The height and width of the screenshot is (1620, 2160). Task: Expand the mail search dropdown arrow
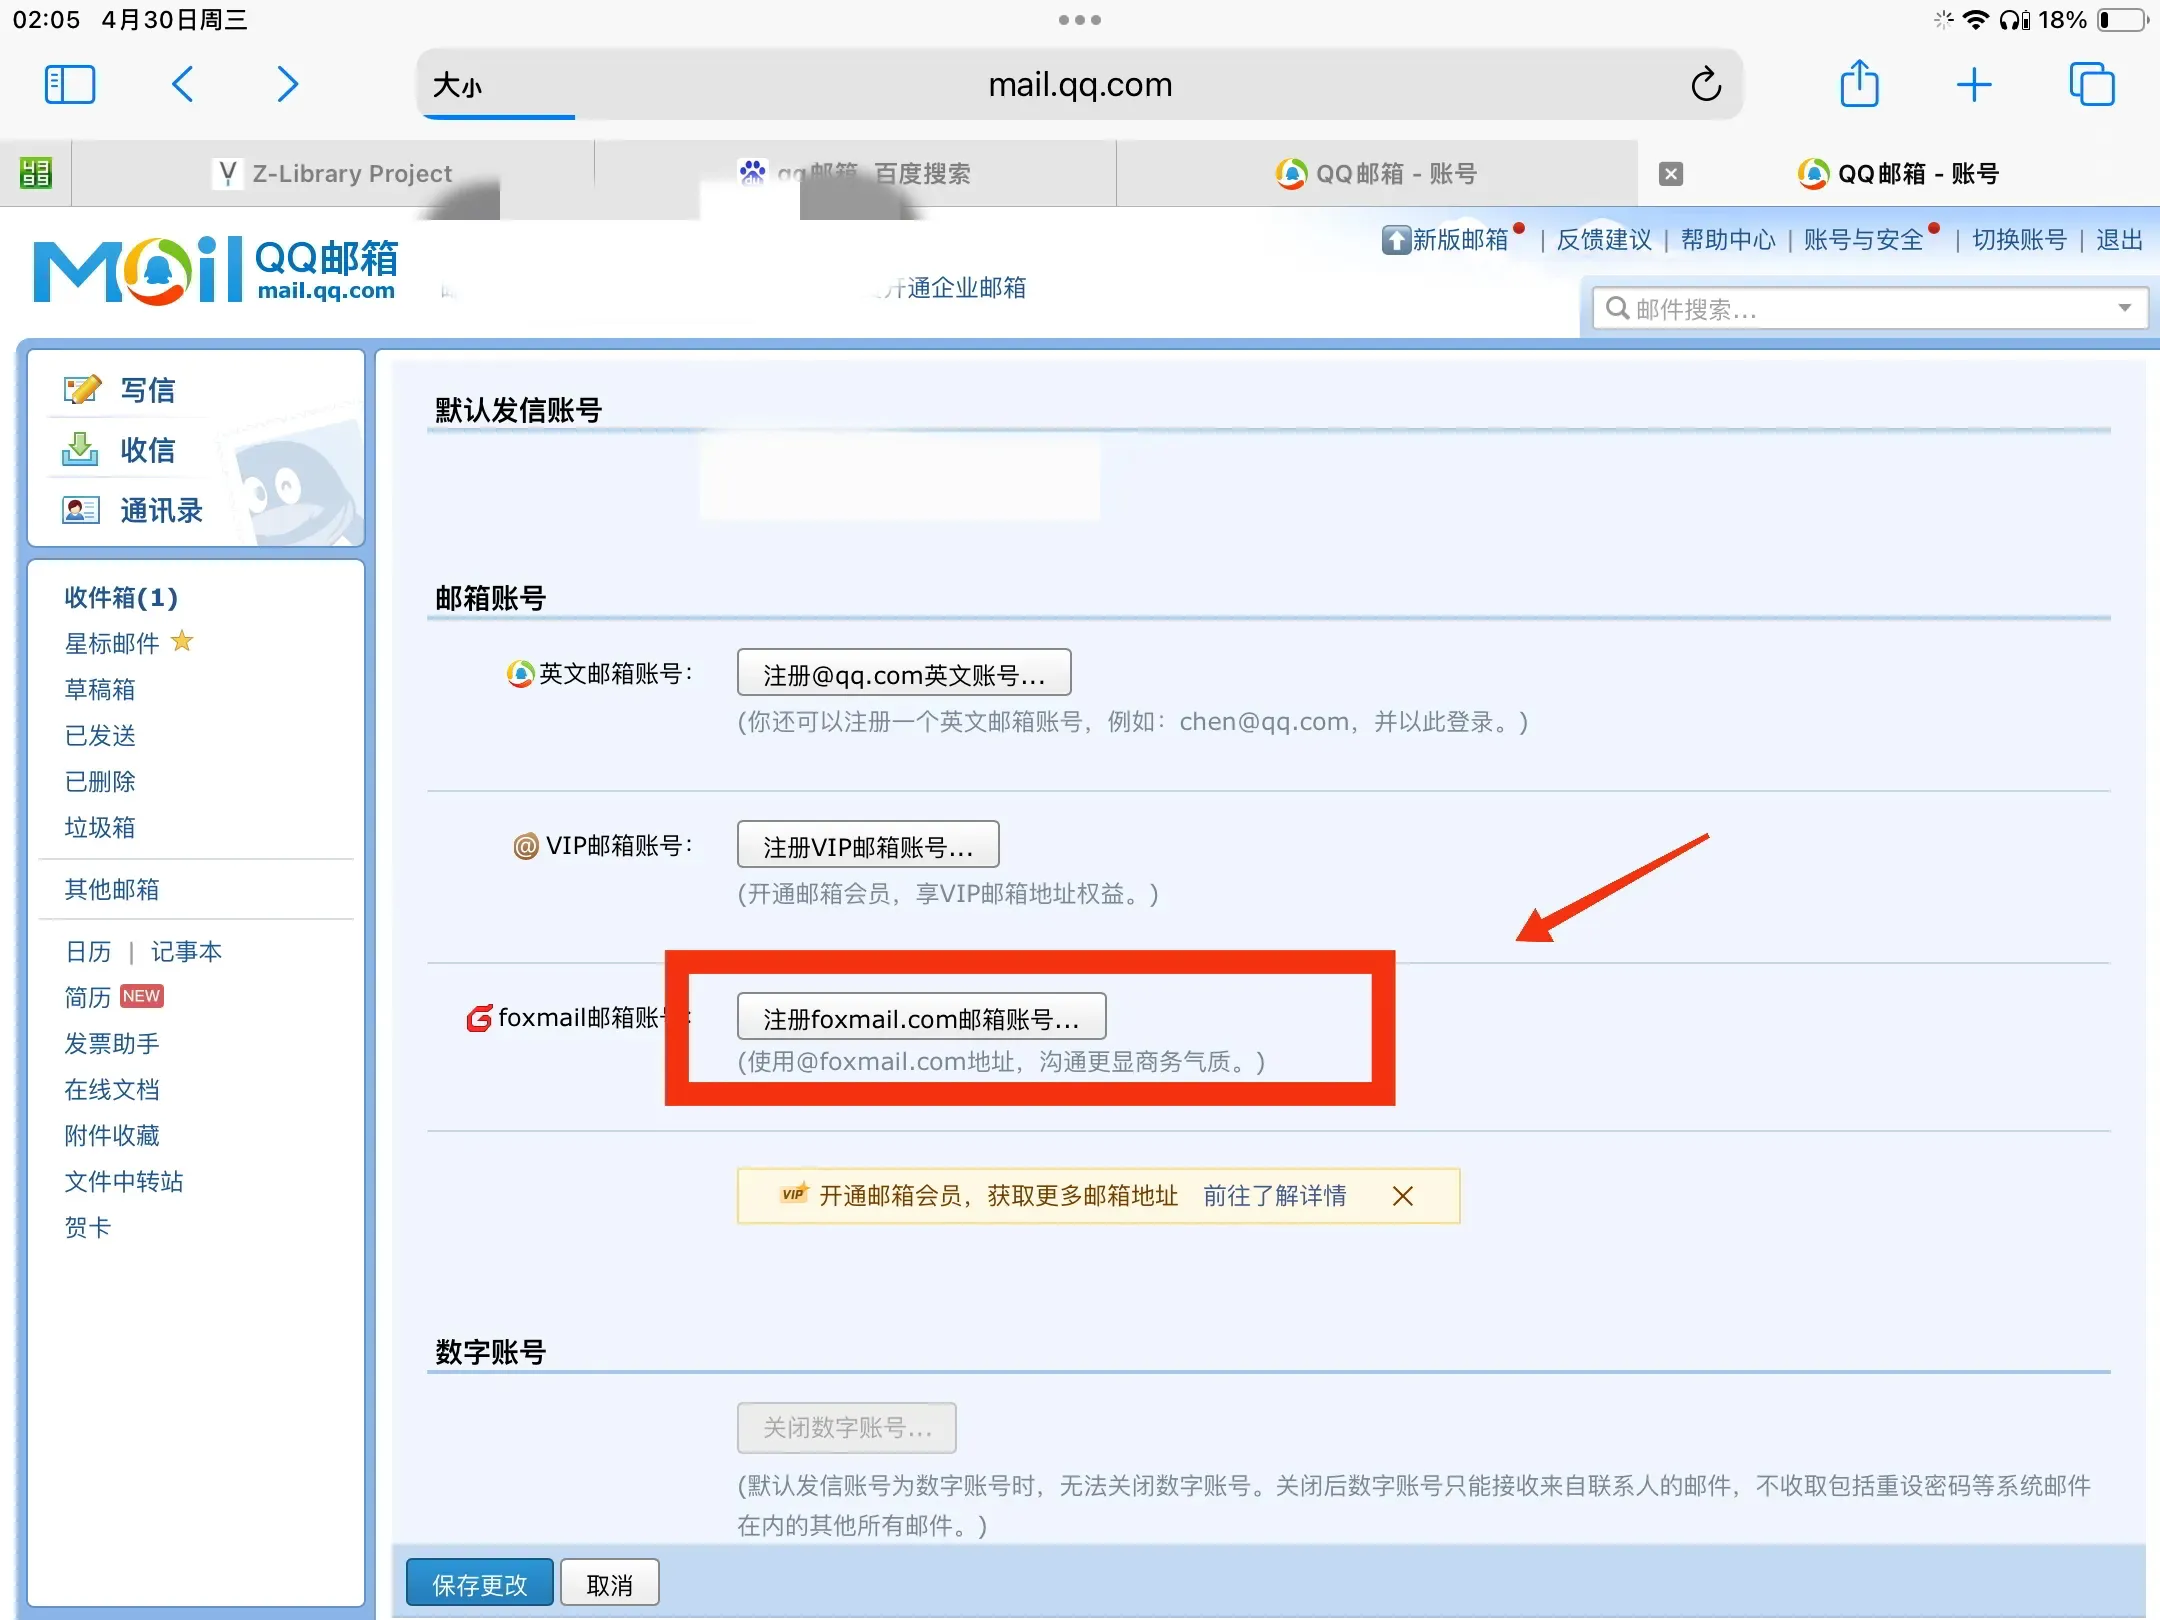point(2124,308)
